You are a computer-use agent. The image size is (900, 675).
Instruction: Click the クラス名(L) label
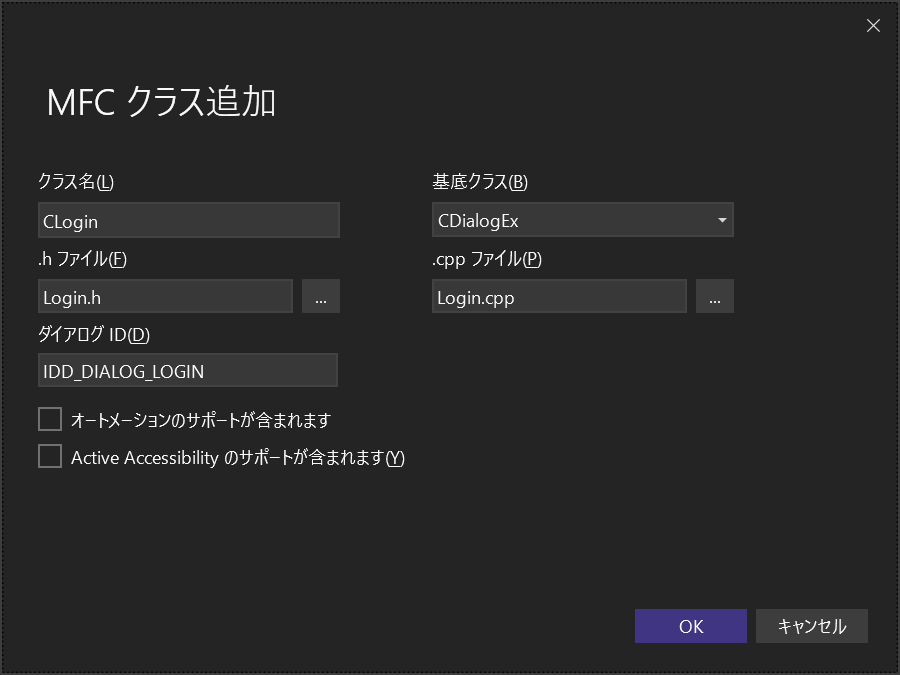pyautogui.click(x=76, y=182)
